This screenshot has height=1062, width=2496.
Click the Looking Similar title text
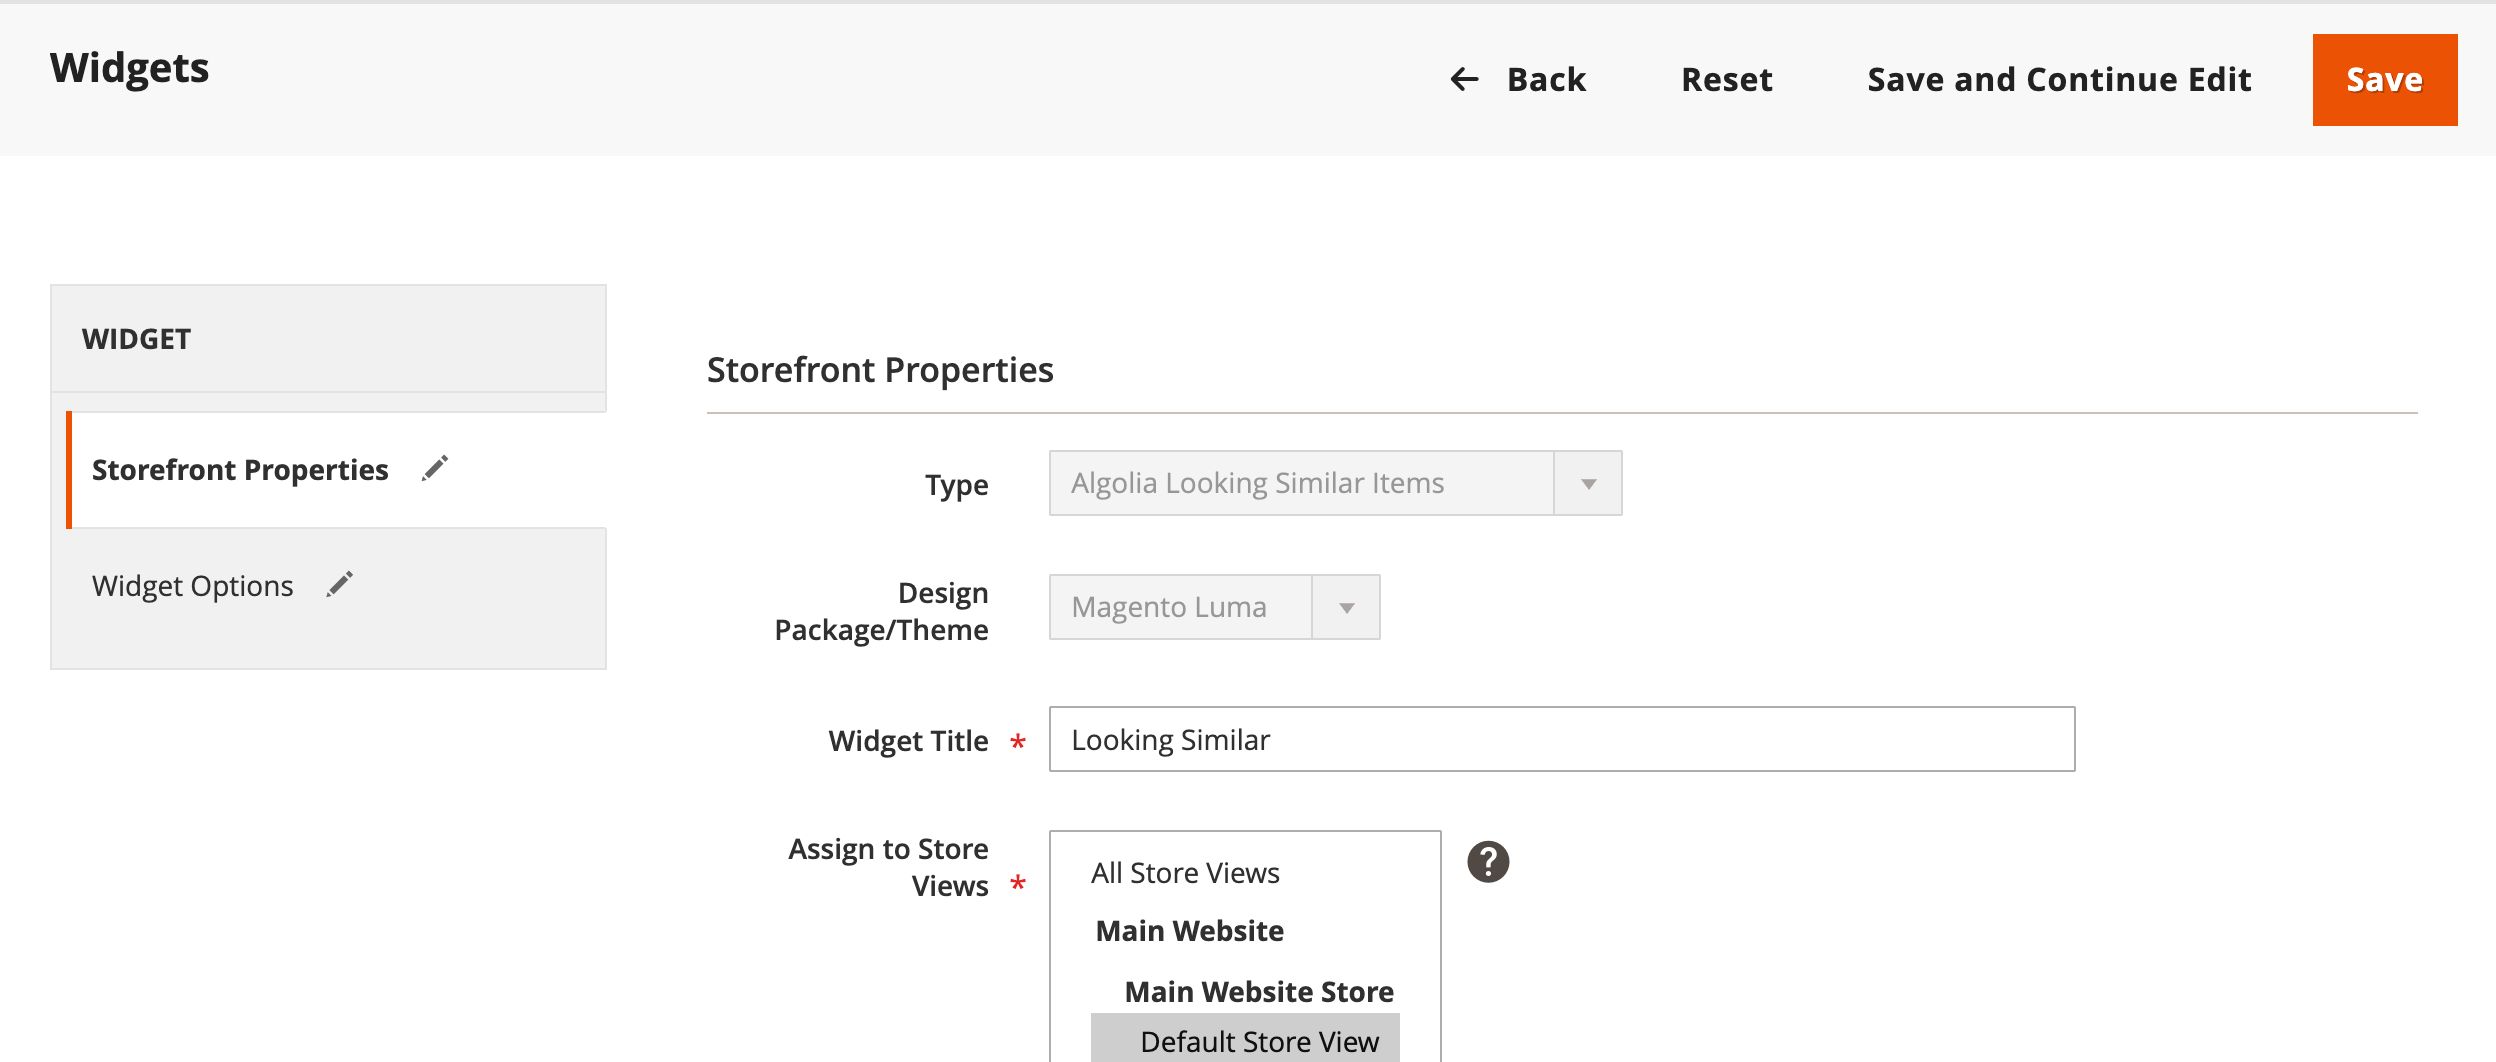(x=1170, y=740)
